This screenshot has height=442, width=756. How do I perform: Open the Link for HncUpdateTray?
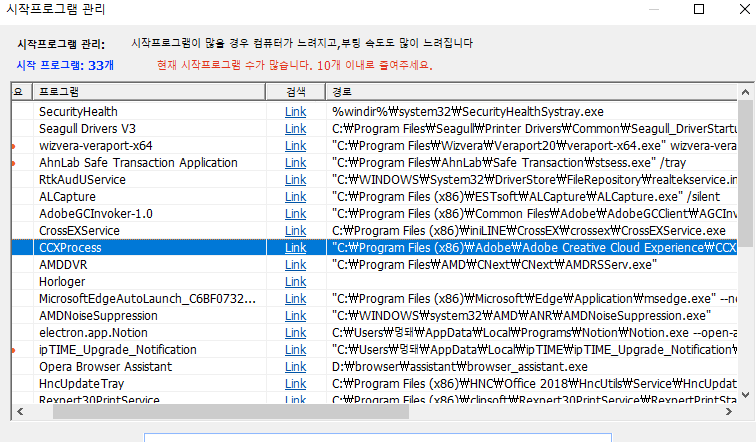pos(295,384)
